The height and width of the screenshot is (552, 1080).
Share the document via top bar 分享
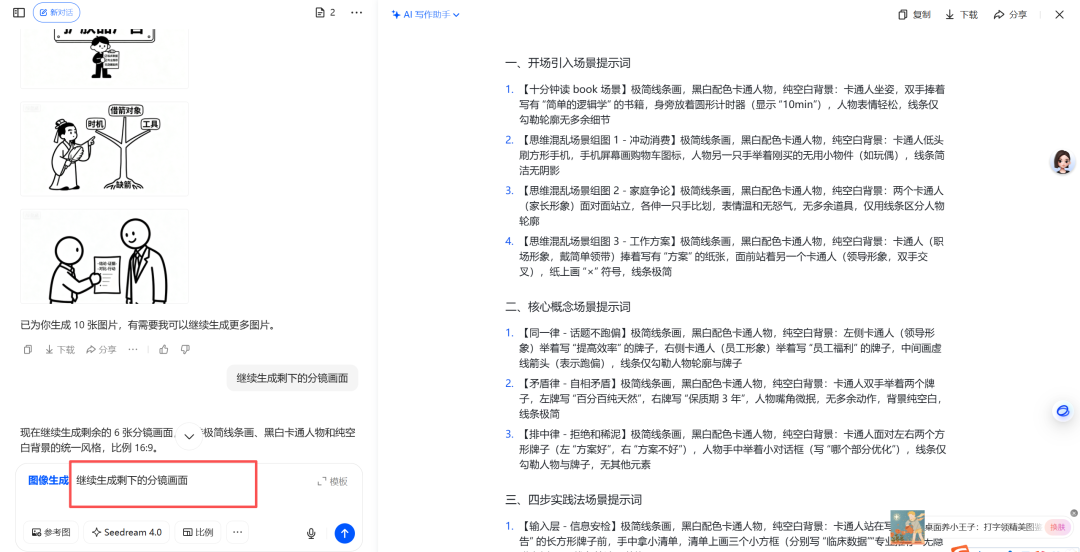pos(1010,14)
